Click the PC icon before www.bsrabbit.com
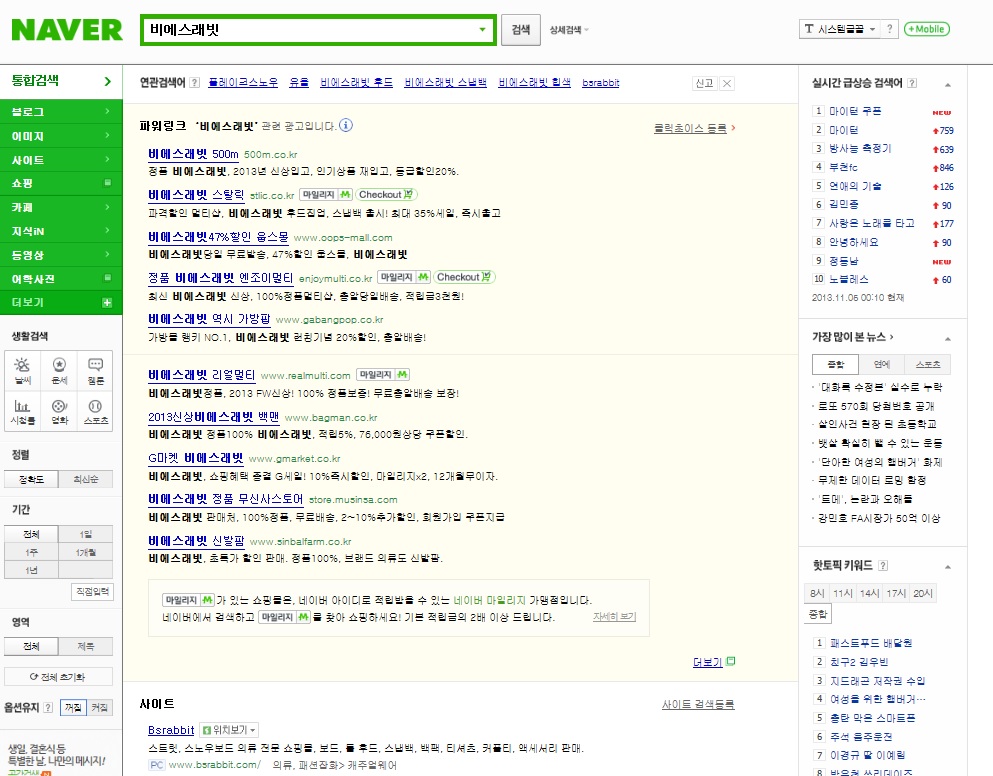 (156, 765)
